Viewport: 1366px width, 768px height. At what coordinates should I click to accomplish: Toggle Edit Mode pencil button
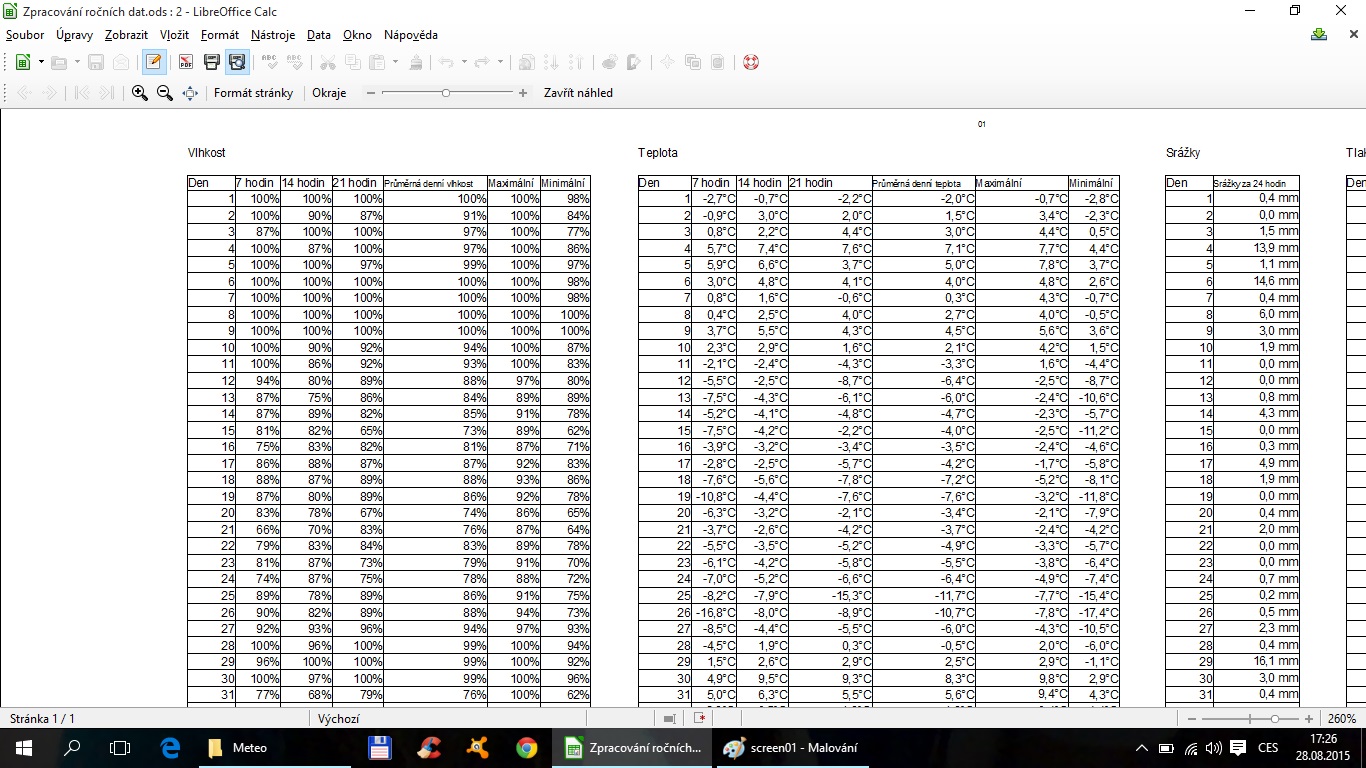(x=153, y=62)
